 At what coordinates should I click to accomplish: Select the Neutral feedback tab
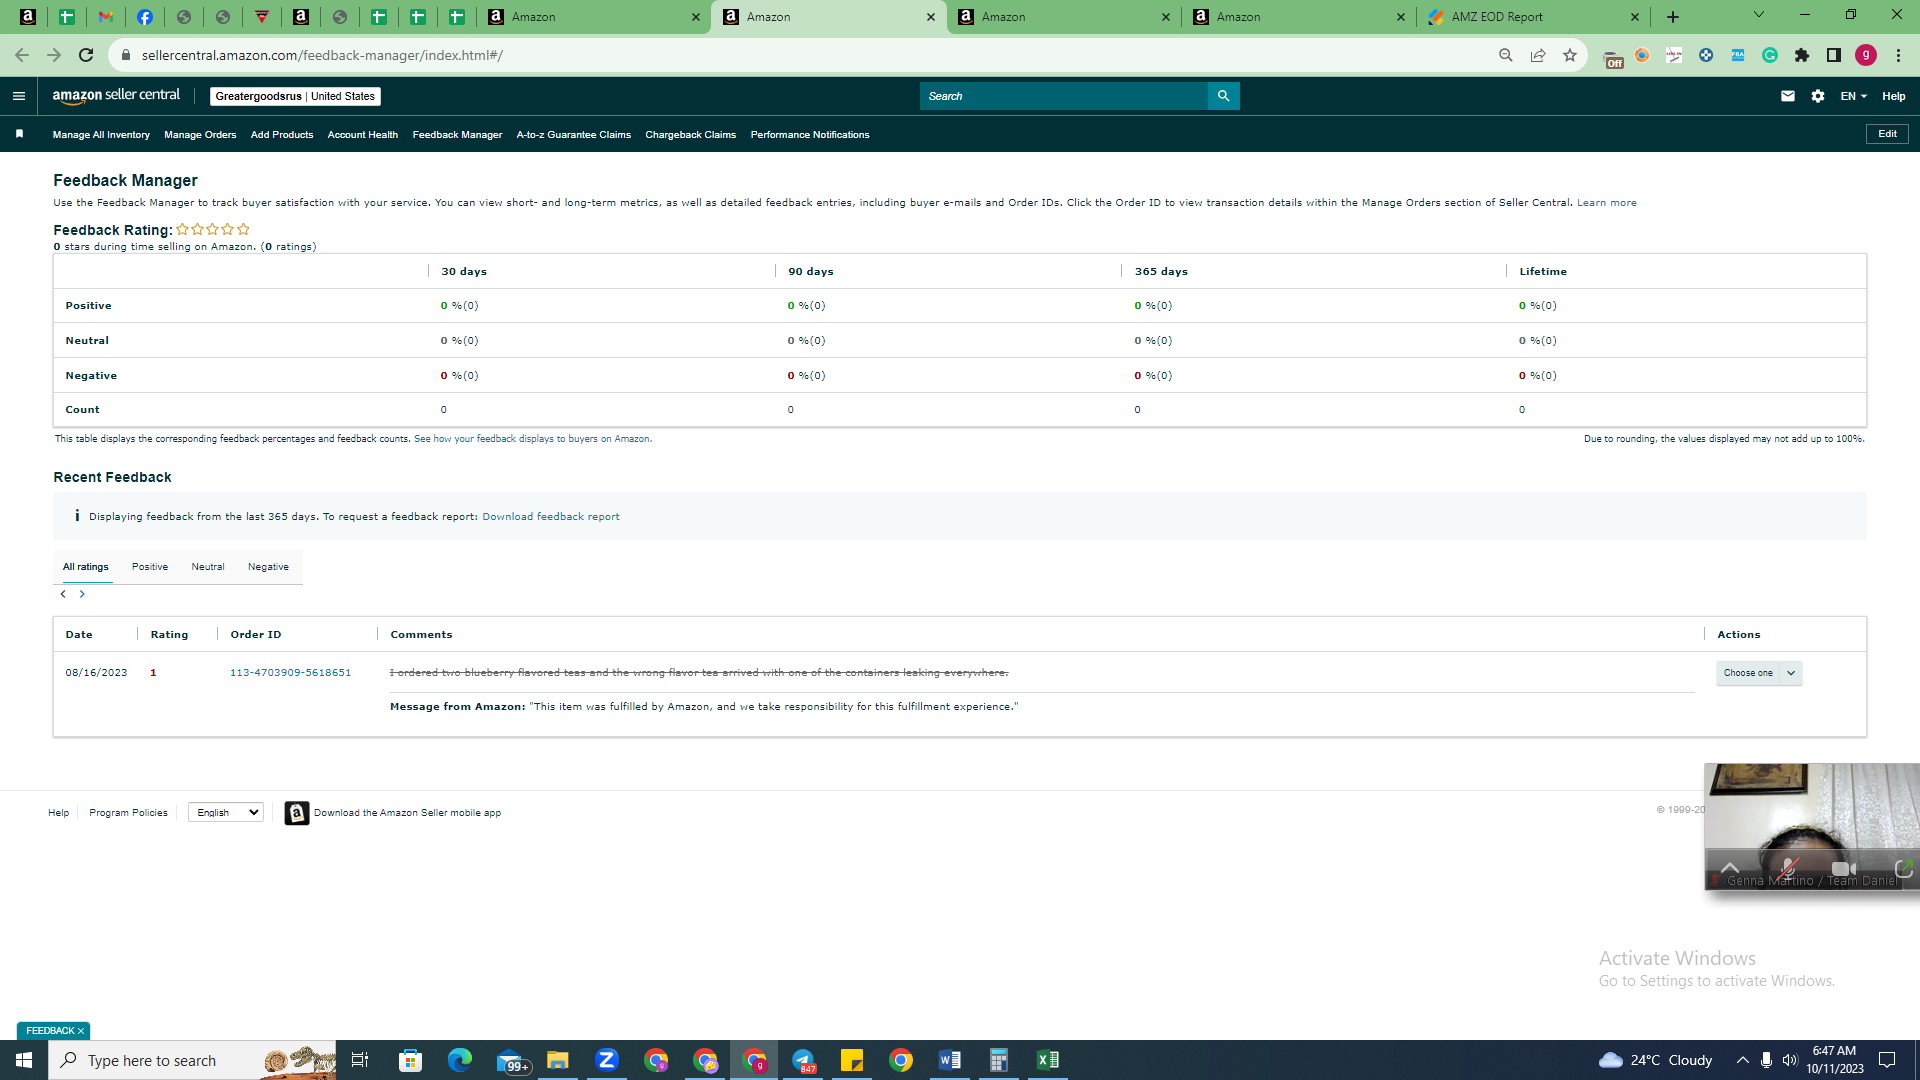point(208,567)
